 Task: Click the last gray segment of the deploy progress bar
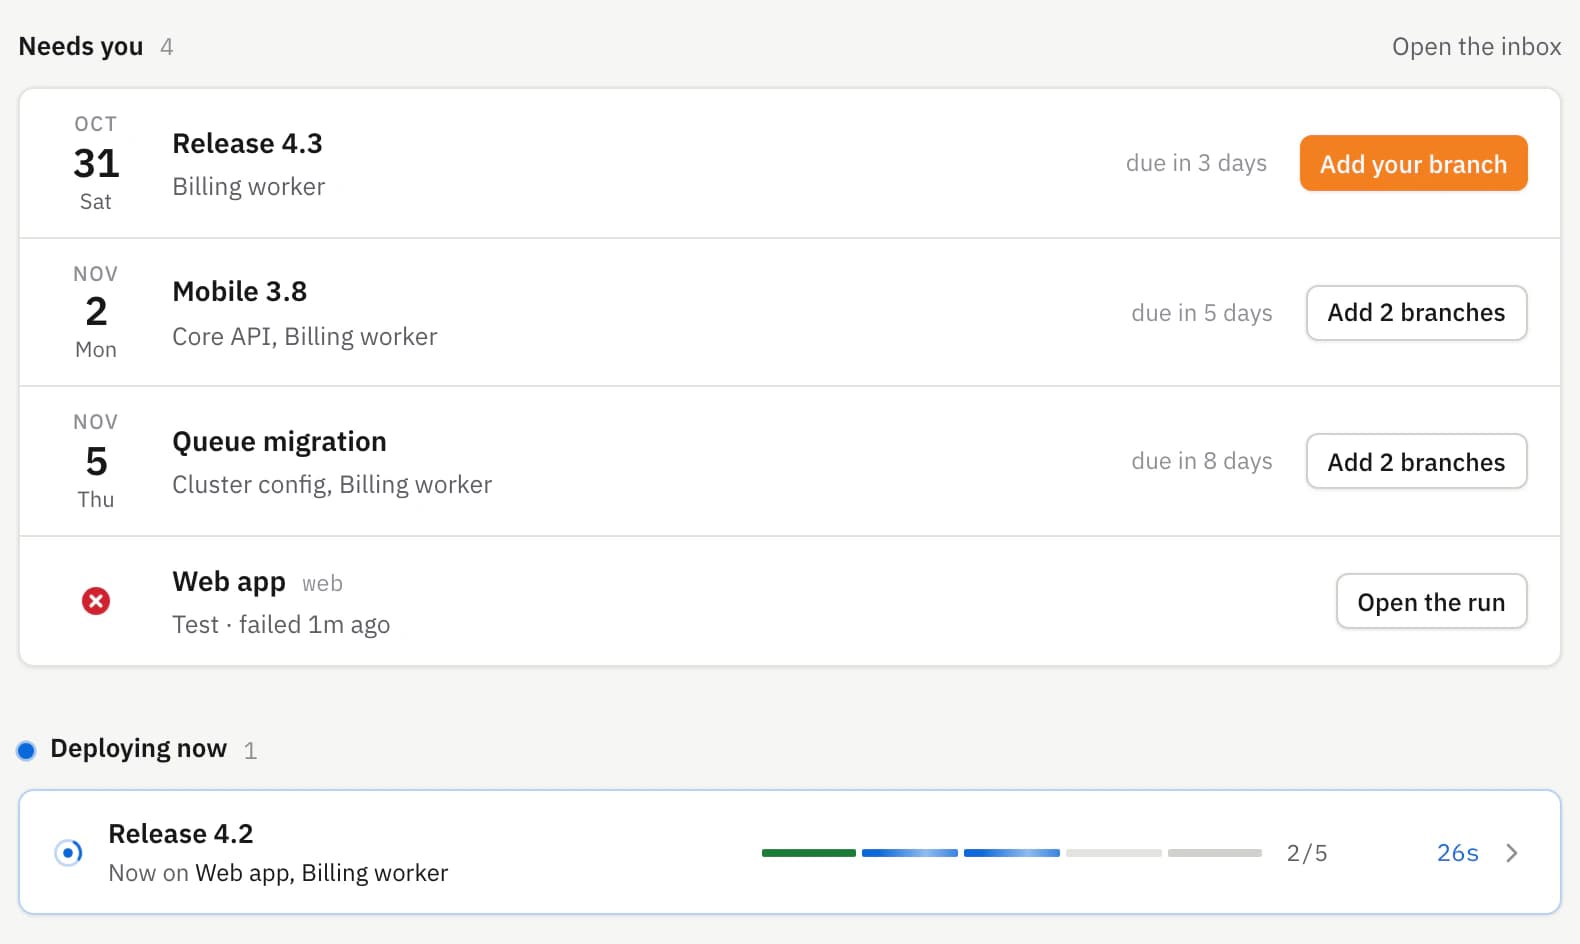tap(1215, 853)
